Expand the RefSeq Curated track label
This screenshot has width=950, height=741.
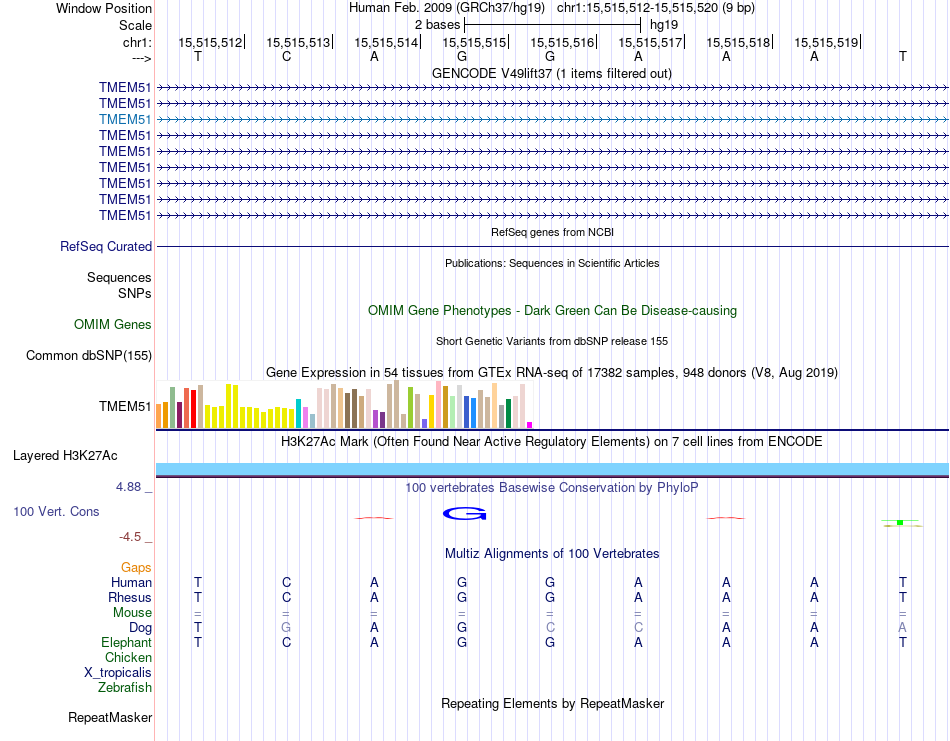[x=106, y=247]
